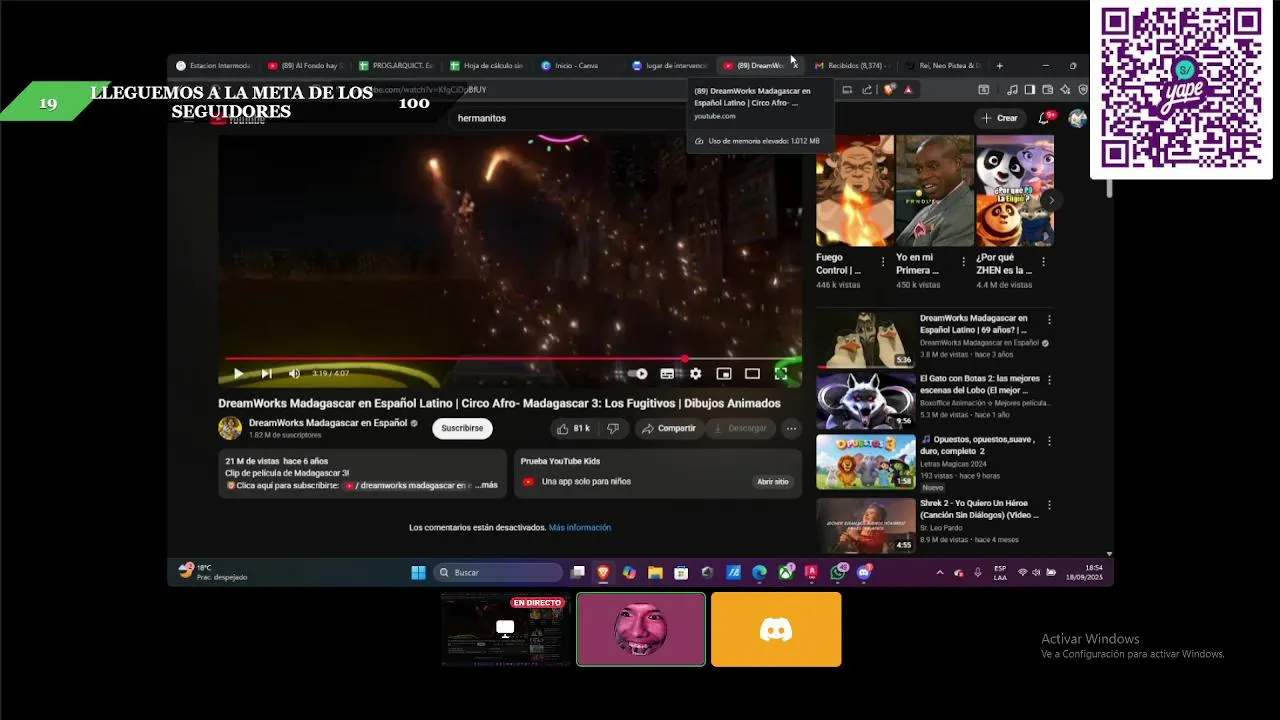Open options for ¿Por qué ZHEN short
The image size is (1280, 720).
tap(1043, 262)
